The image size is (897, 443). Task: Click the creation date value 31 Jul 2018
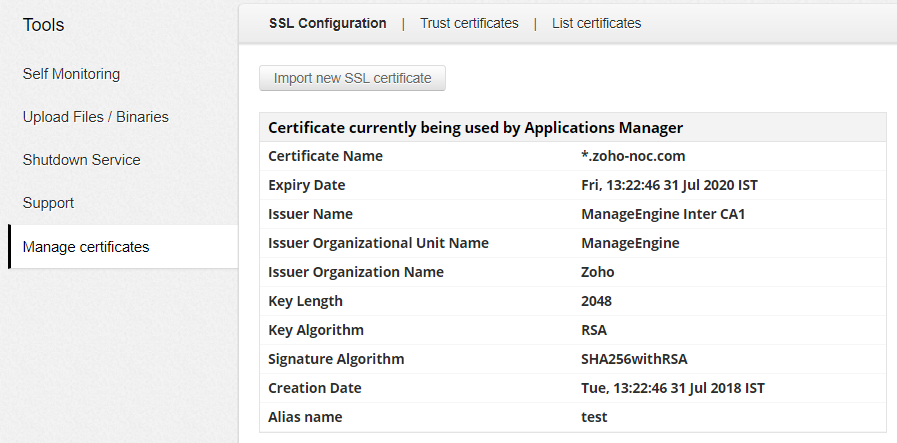[673, 388]
